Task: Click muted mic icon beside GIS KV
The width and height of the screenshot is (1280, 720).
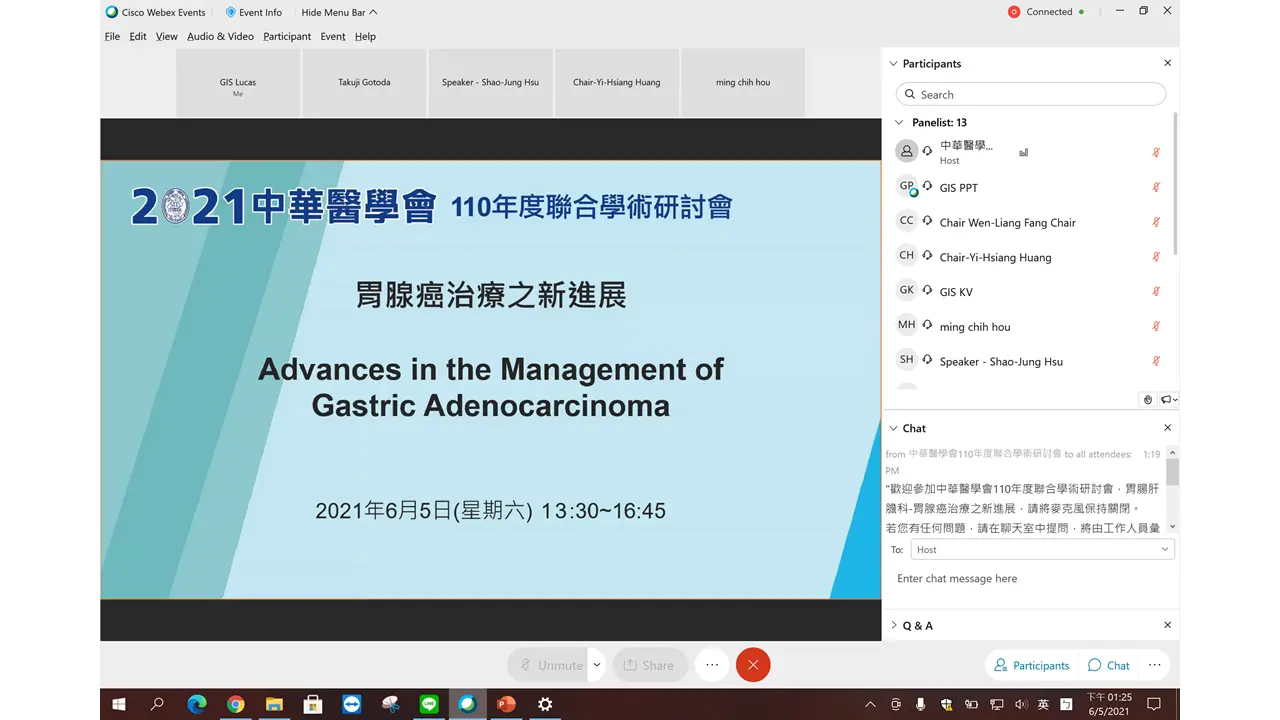Action: pyautogui.click(x=1156, y=292)
